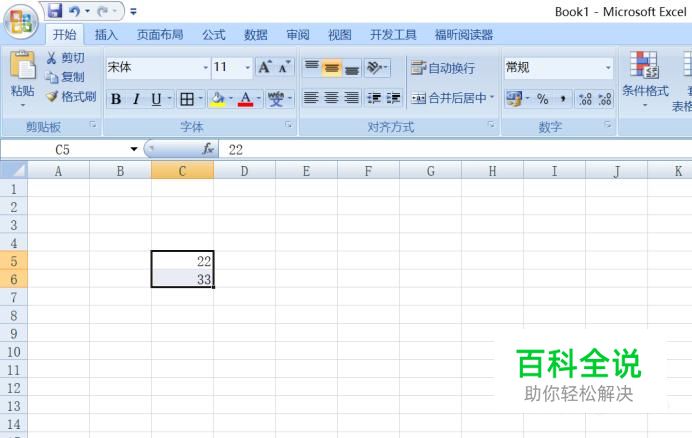The height and width of the screenshot is (438, 692).
Task: Open fill color palette arrow
Action: 231,98
